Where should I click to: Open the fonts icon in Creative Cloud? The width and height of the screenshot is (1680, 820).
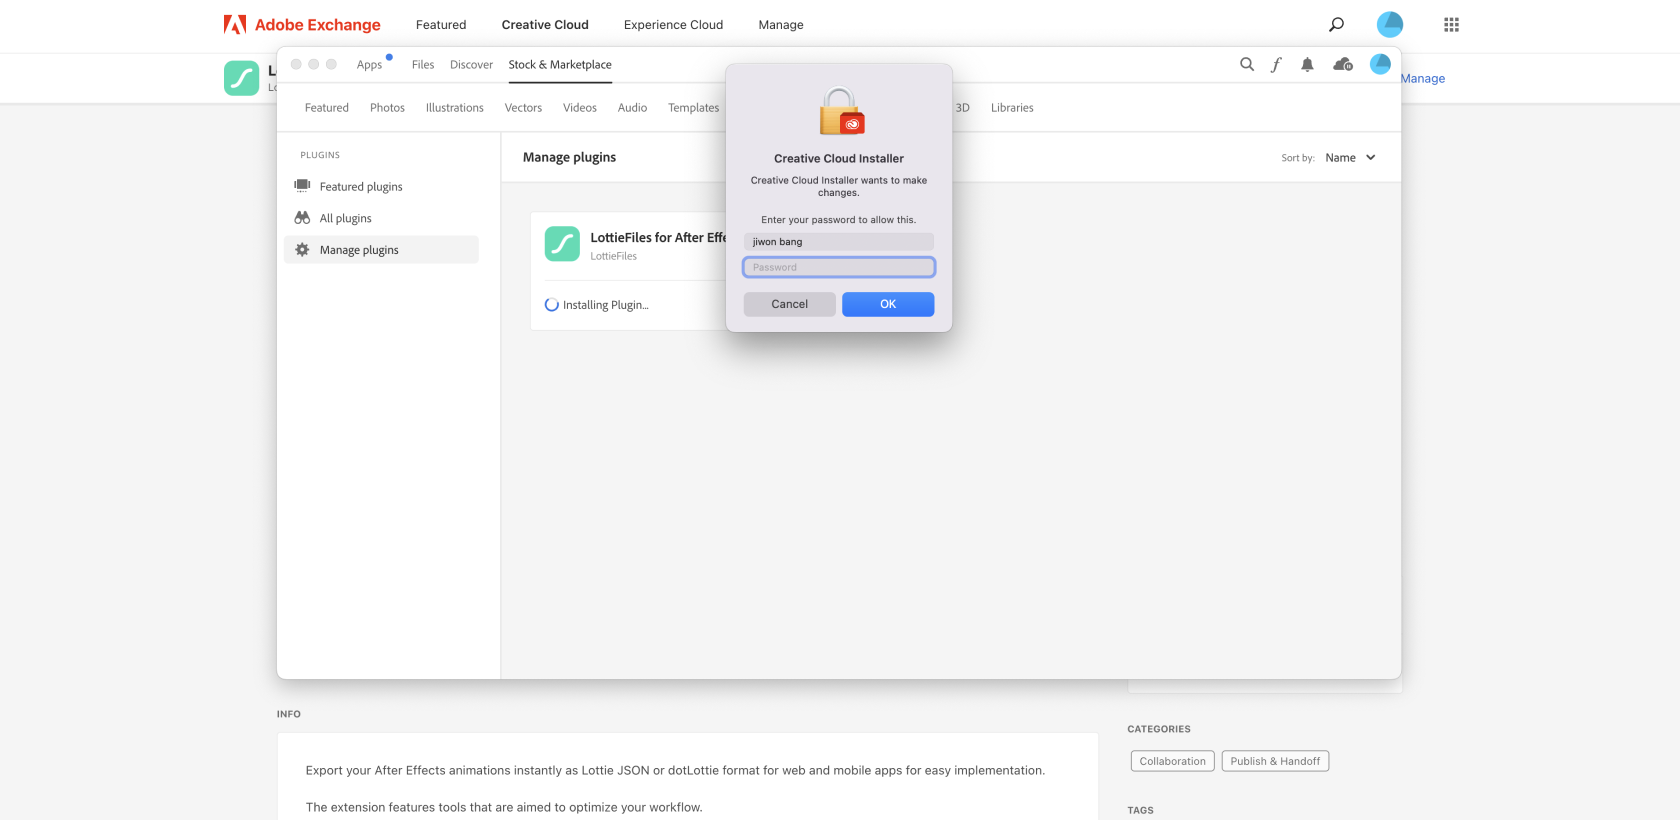(1276, 64)
